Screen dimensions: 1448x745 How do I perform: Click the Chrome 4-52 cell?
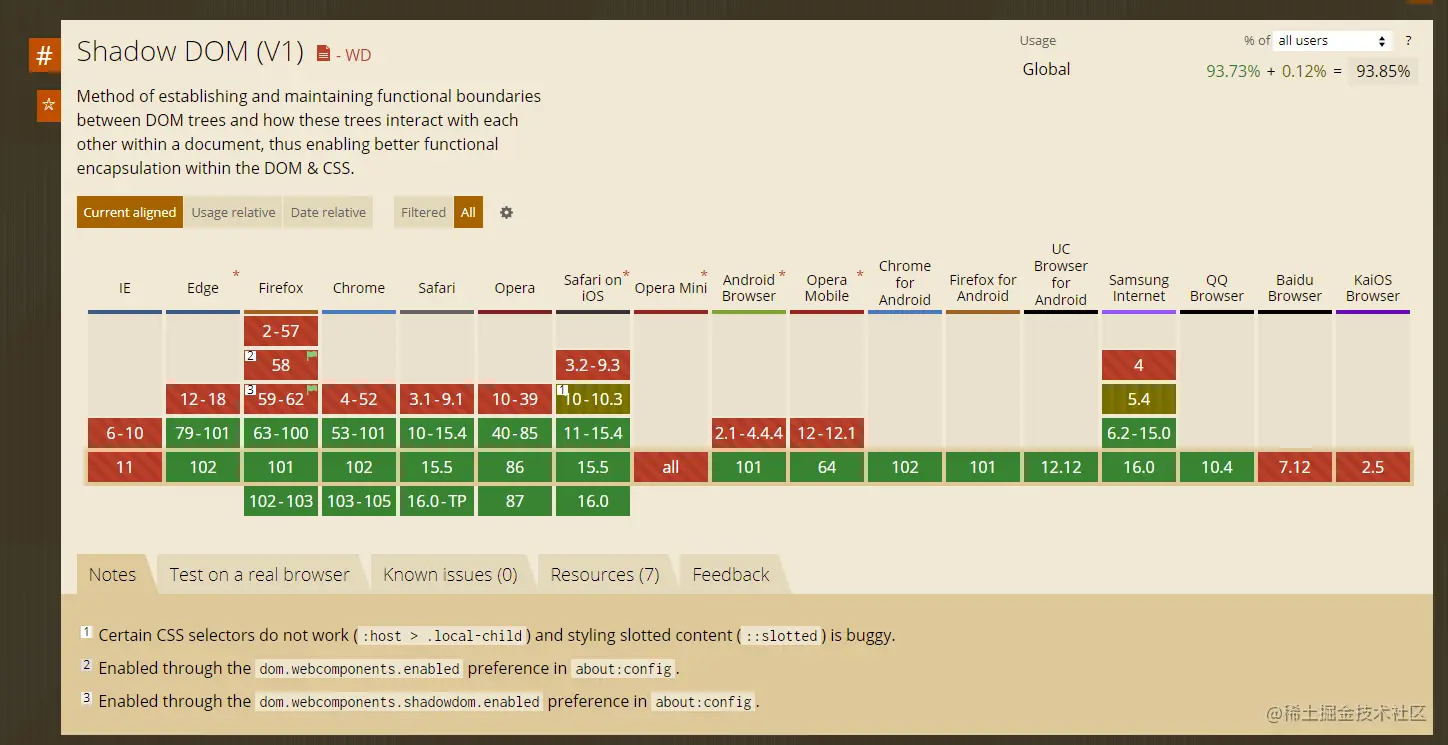tap(359, 399)
